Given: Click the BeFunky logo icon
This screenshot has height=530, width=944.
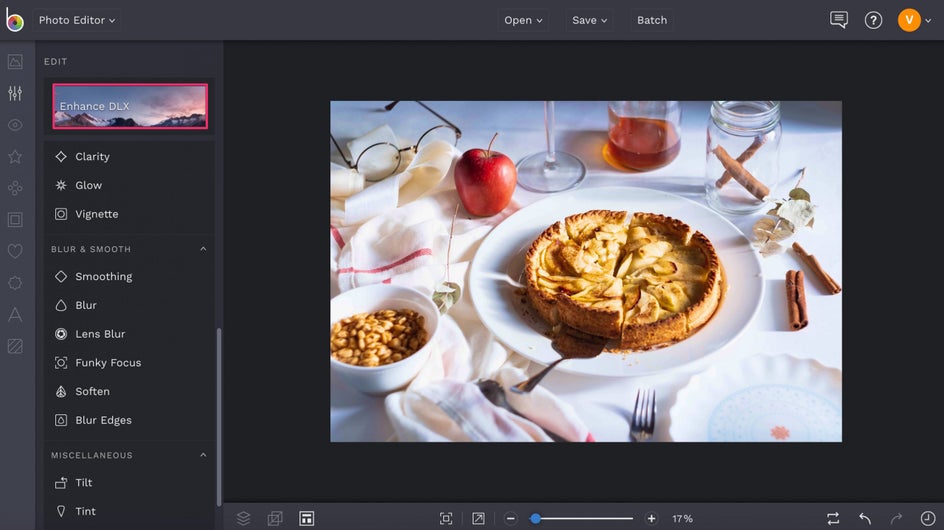Looking at the screenshot, I should pos(14,20).
